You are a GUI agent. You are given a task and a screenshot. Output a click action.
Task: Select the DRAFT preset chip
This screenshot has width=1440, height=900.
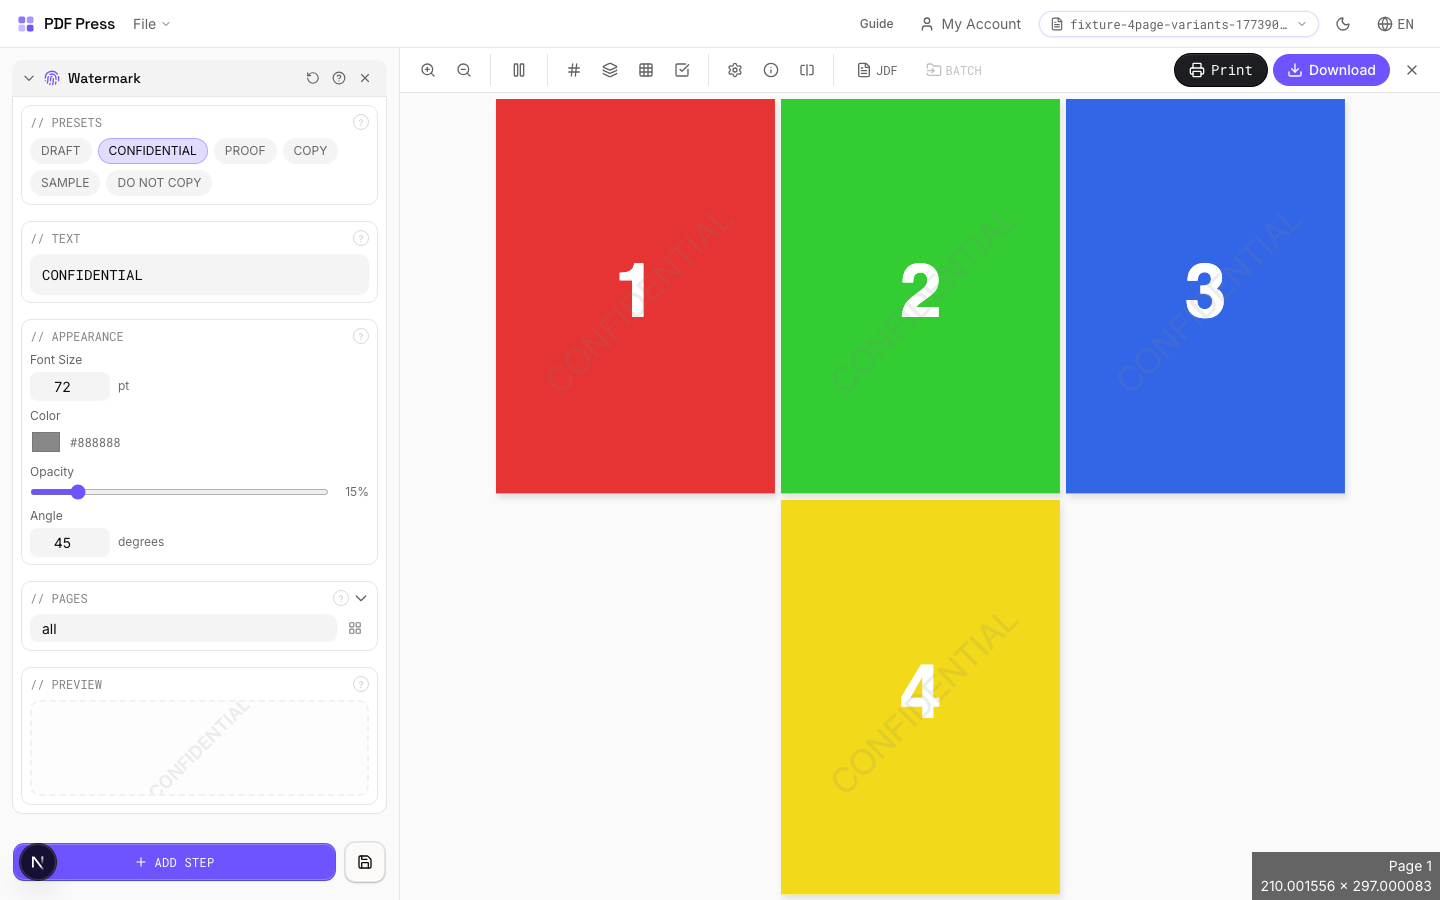pos(61,151)
